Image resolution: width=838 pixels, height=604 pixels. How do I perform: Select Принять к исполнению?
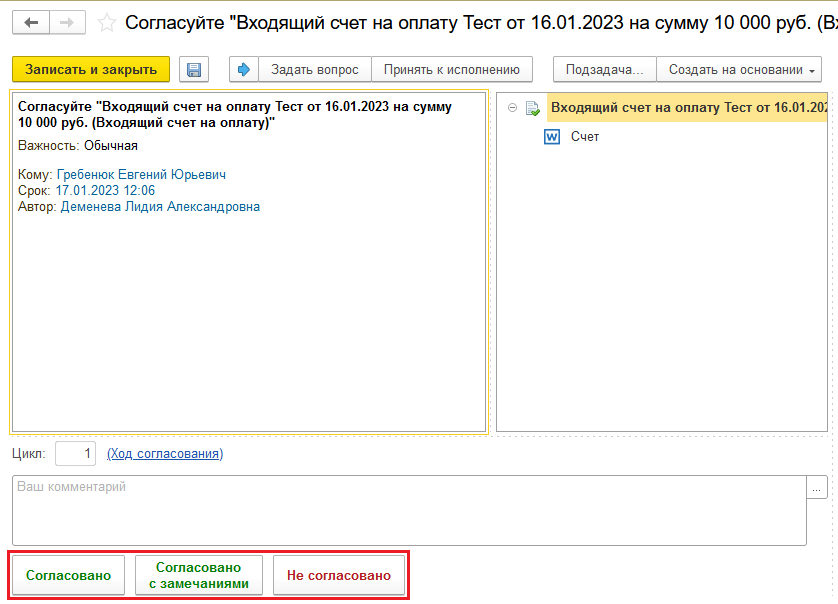451,70
